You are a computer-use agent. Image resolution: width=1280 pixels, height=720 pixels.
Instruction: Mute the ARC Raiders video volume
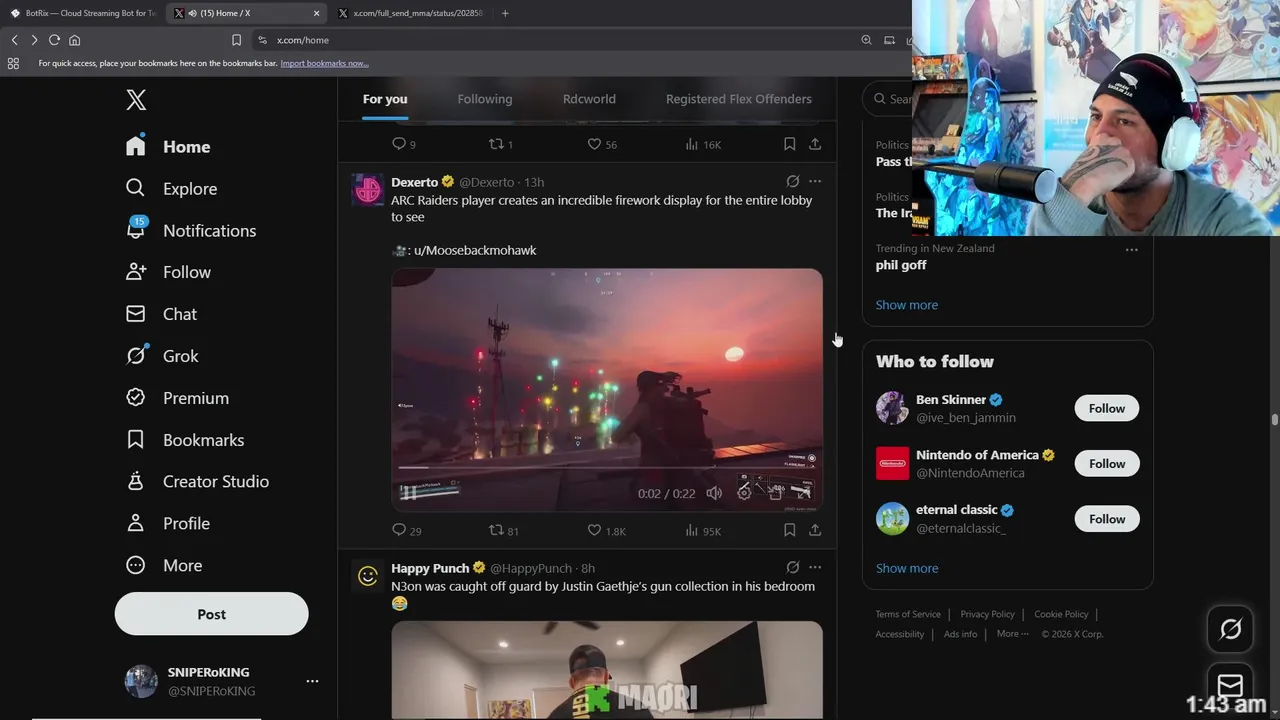[x=714, y=493]
